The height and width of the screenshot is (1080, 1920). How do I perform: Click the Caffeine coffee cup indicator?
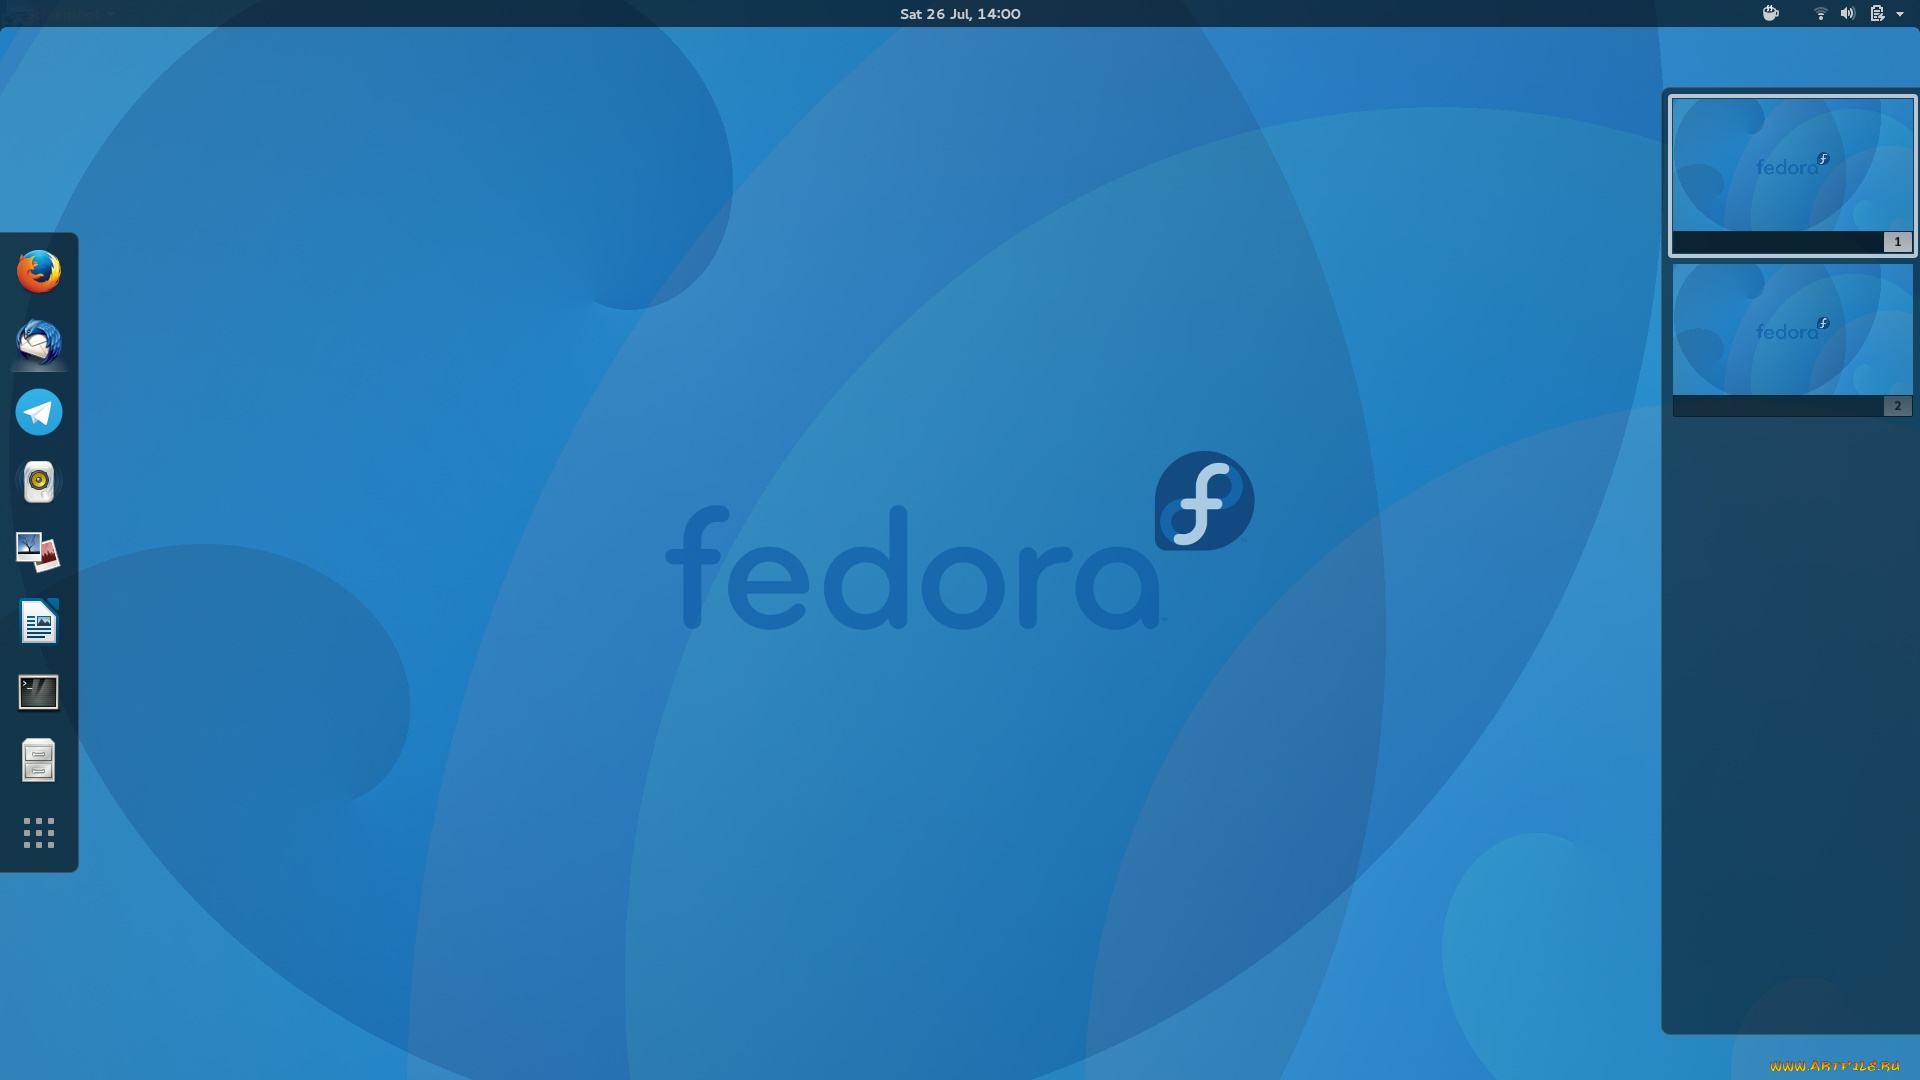(x=1769, y=14)
